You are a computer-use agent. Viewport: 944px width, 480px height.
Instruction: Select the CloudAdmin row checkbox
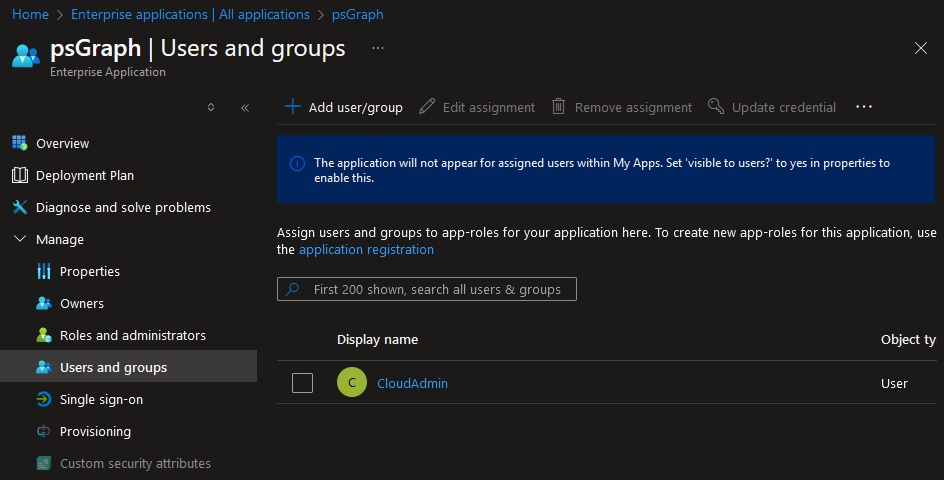coord(302,382)
